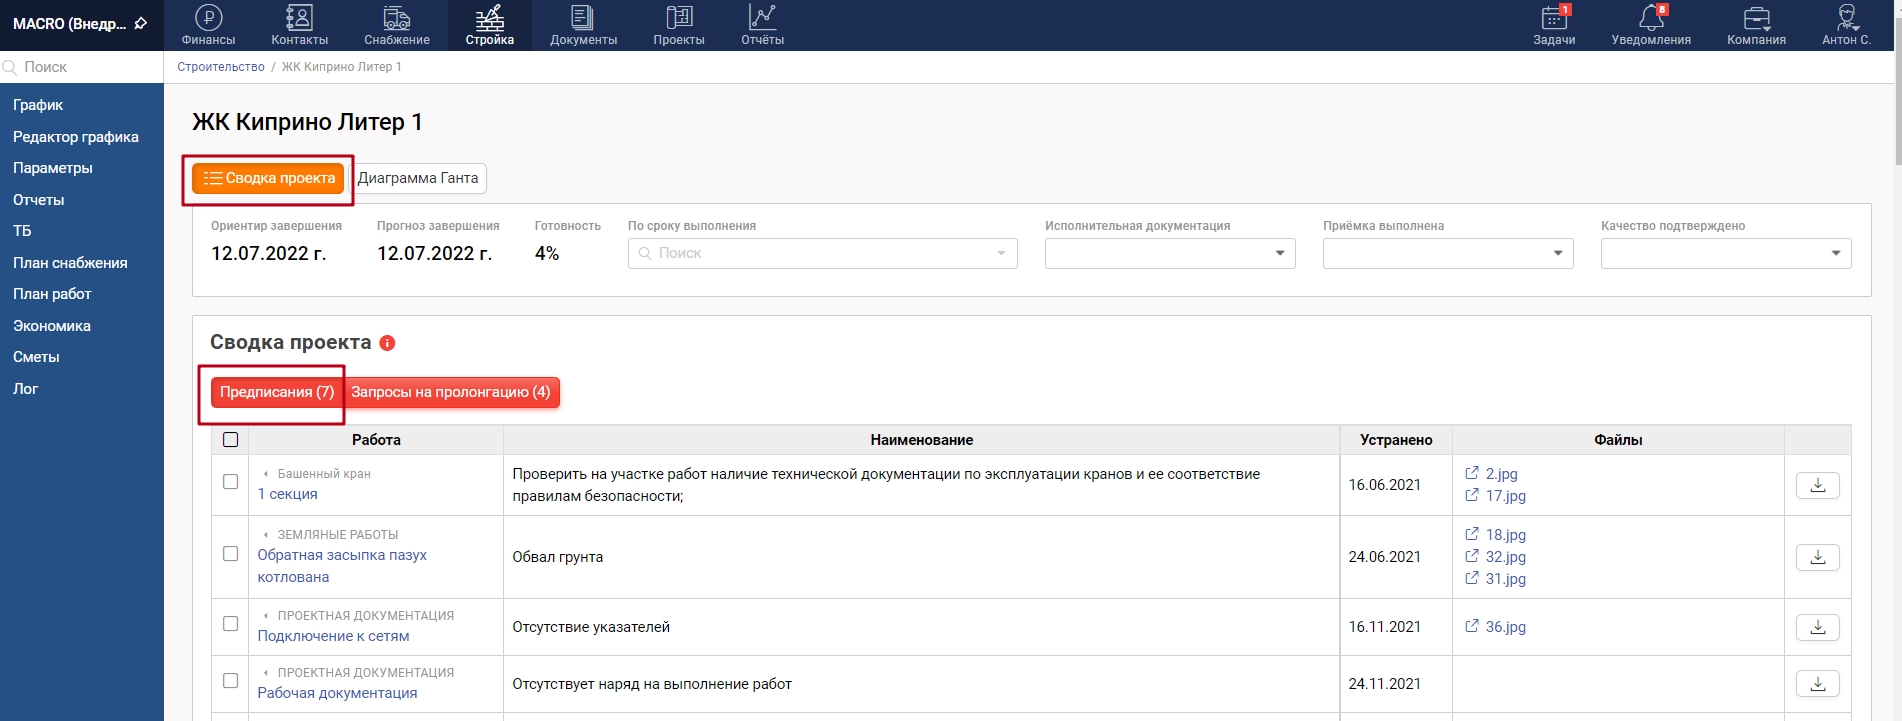Image resolution: width=1902 pixels, height=721 pixels.
Task: Go to Снабжение module icon
Action: (x=396, y=19)
